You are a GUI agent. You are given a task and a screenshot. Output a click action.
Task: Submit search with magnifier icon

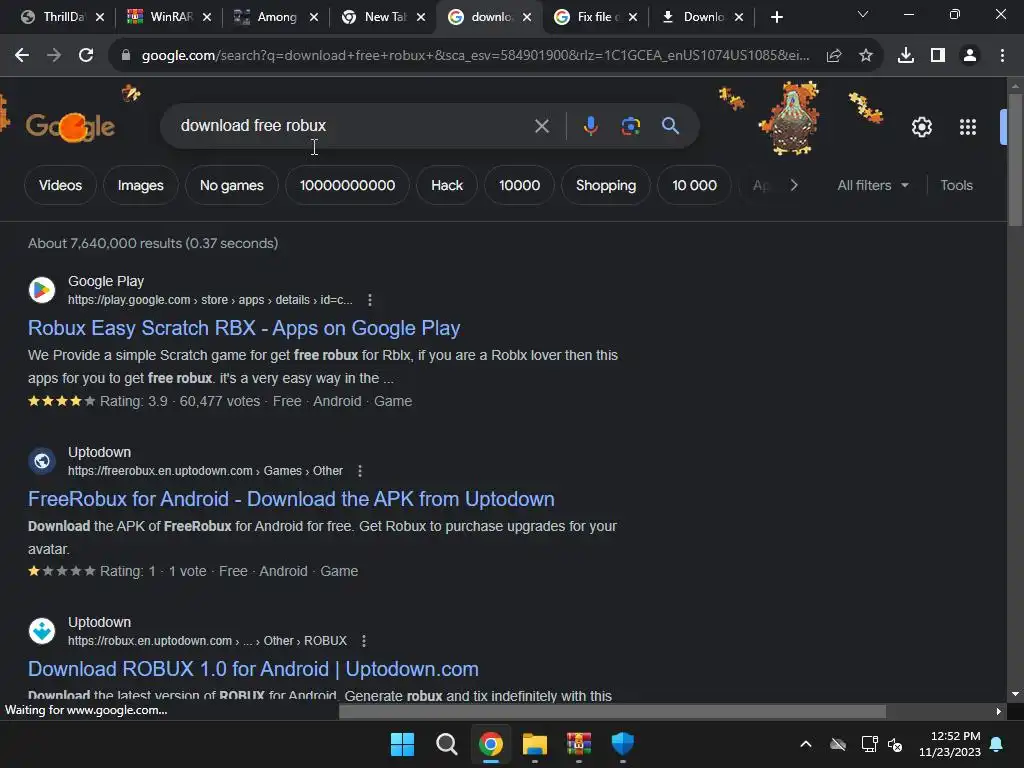pyautogui.click(x=671, y=125)
